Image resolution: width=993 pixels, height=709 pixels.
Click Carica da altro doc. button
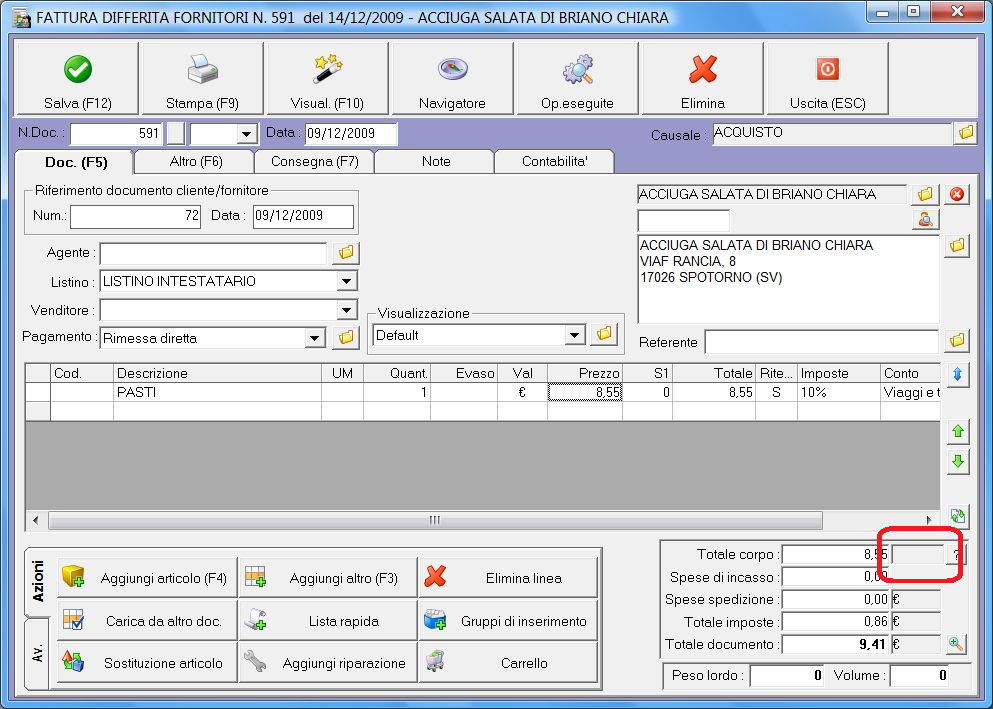[x=147, y=621]
